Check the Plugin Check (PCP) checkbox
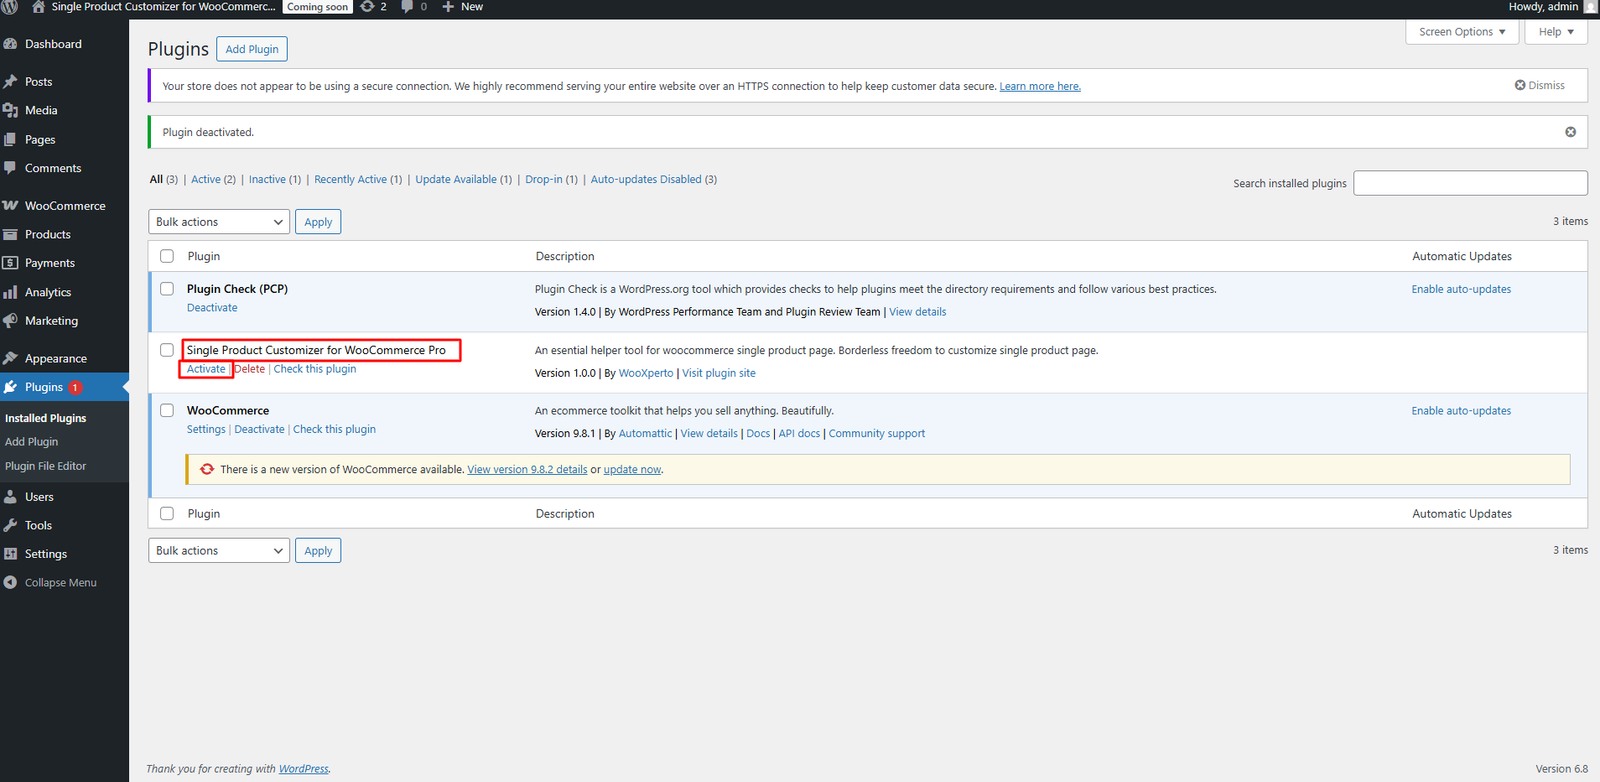 click(x=167, y=289)
